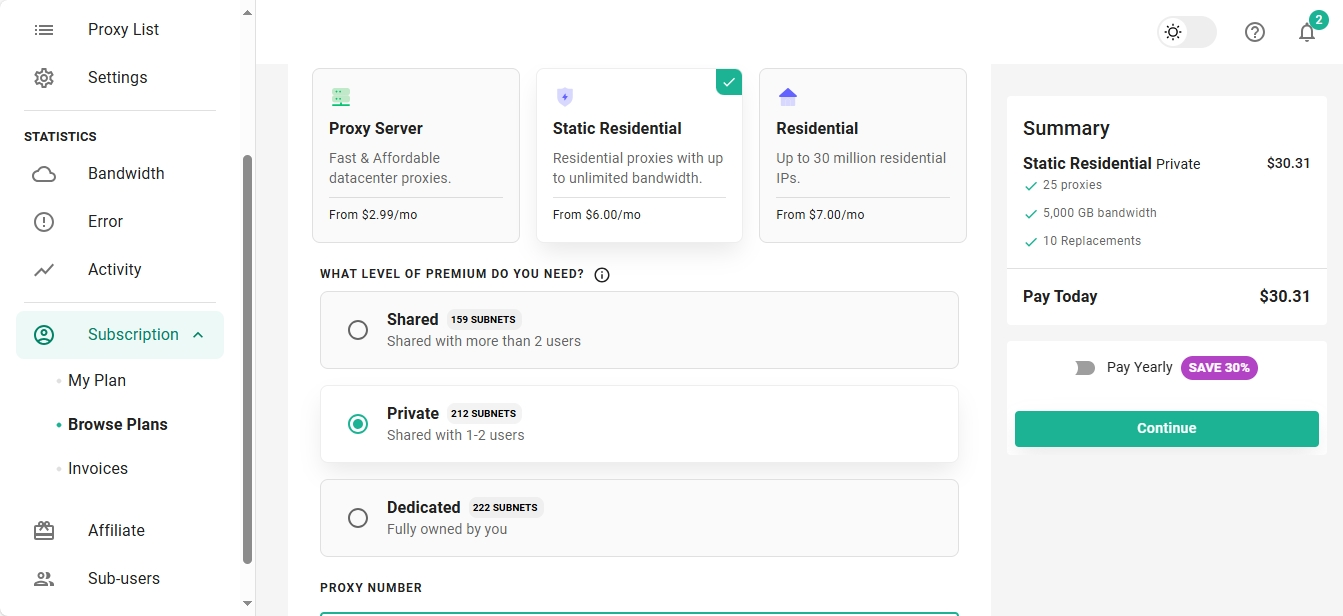This screenshot has width=1343, height=616.
Task: Toggle the Pay Yearly switch
Action: [x=1085, y=368]
